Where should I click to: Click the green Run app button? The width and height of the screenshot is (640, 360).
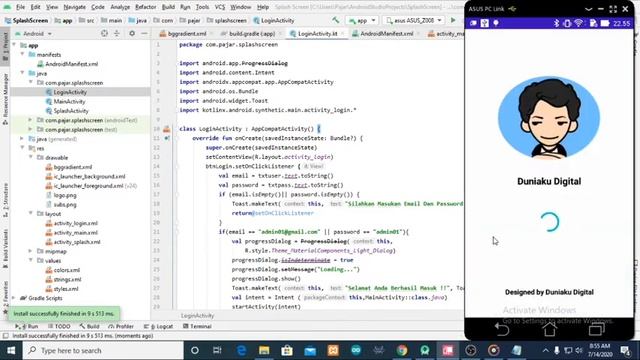click(x=453, y=20)
